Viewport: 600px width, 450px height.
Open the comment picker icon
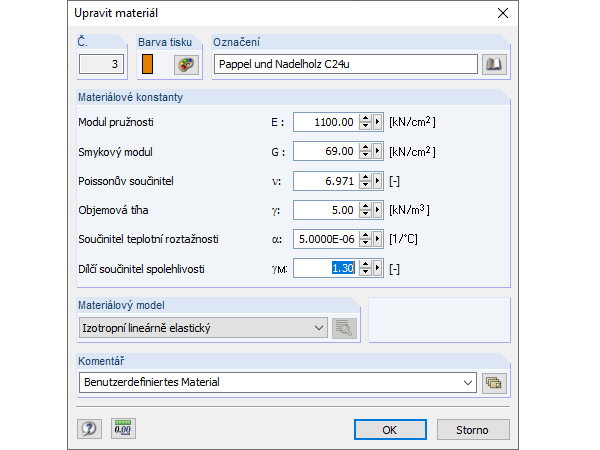point(495,382)
